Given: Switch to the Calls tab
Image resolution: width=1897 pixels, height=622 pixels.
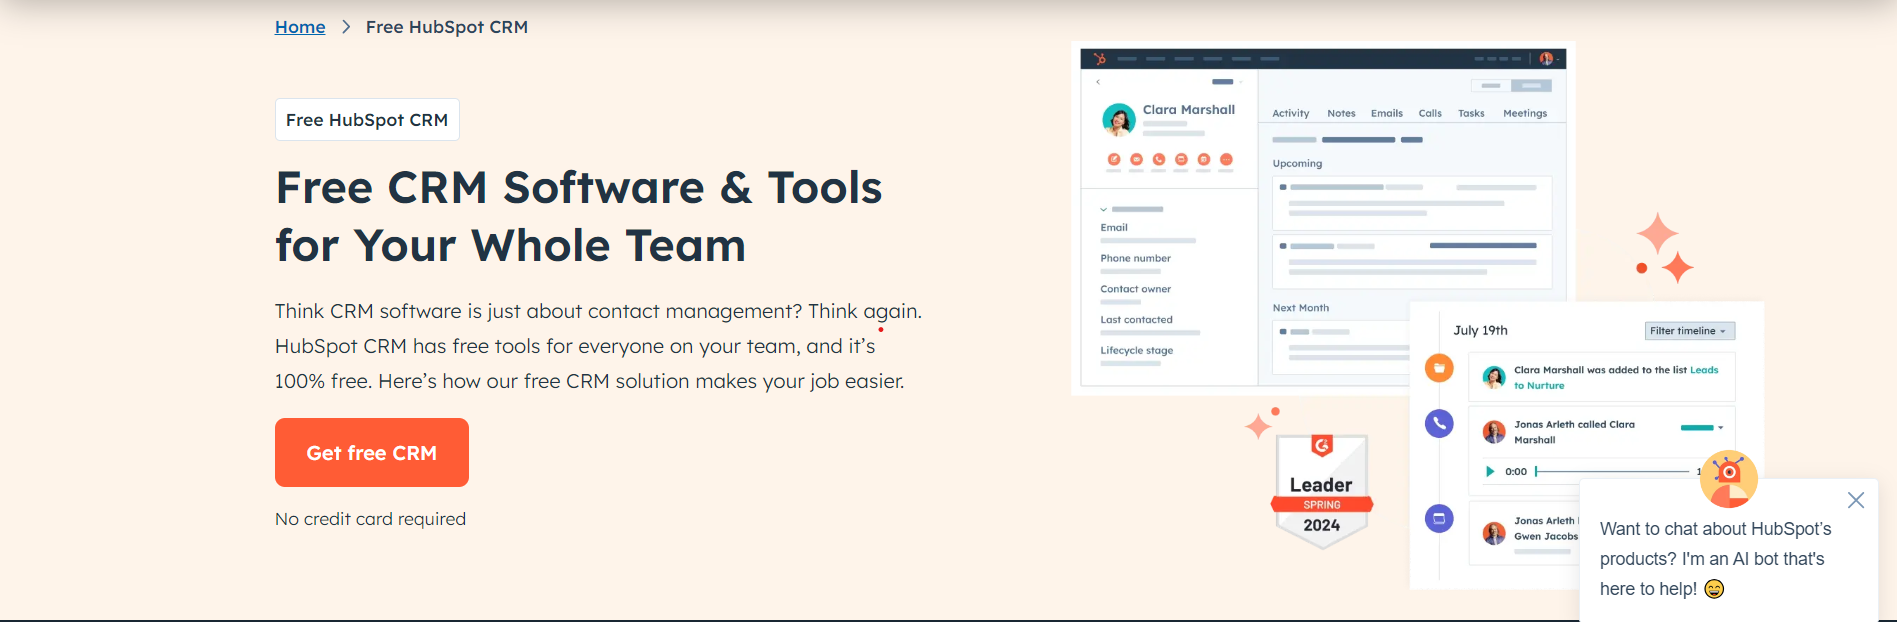Looking at the screenshot, I should pos(1430,114).
